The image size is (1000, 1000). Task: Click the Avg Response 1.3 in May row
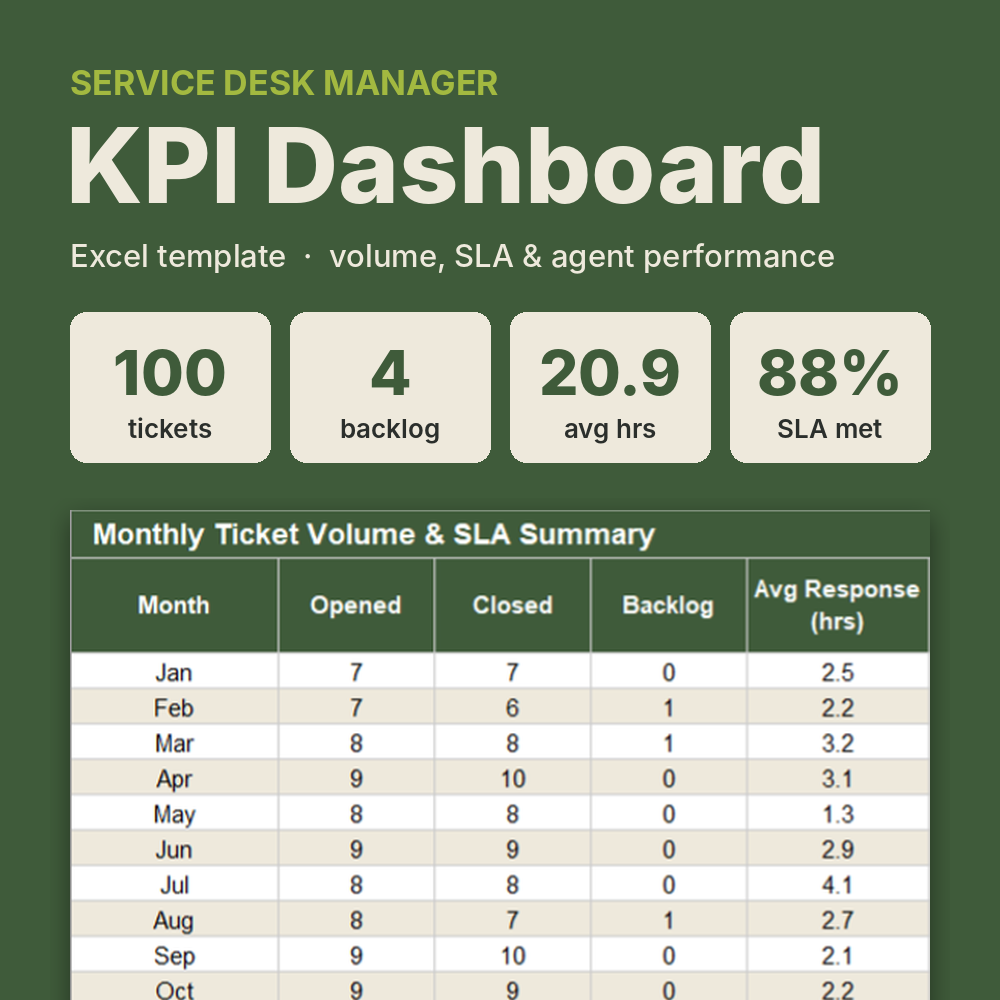click(x=837, y=814)
